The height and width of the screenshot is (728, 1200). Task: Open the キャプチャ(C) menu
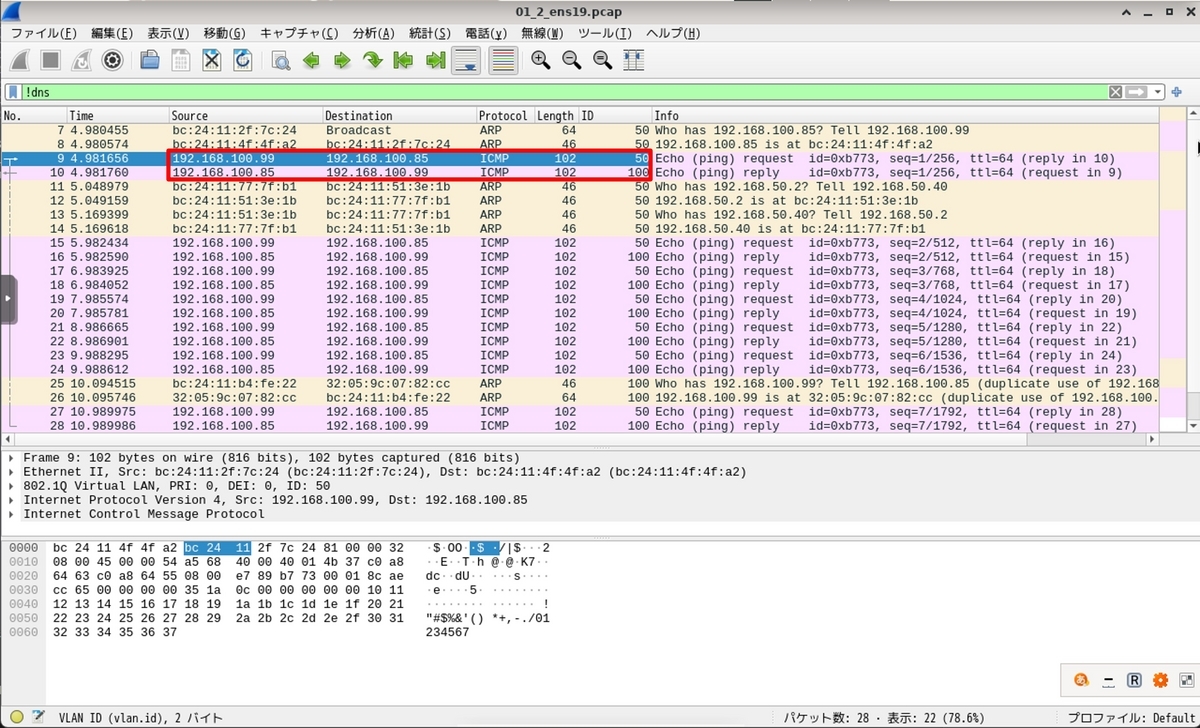coord(299,33)
